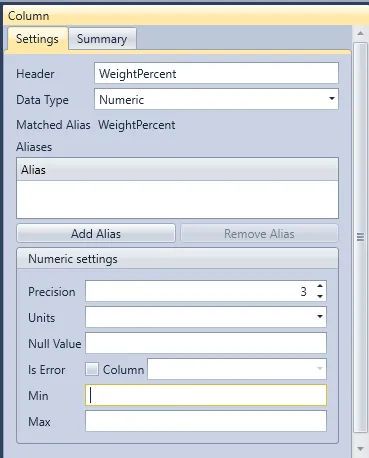Viewport: 369px width, 458px height.
Task: Click the empty Aliases list area
Action: (177, 199)
